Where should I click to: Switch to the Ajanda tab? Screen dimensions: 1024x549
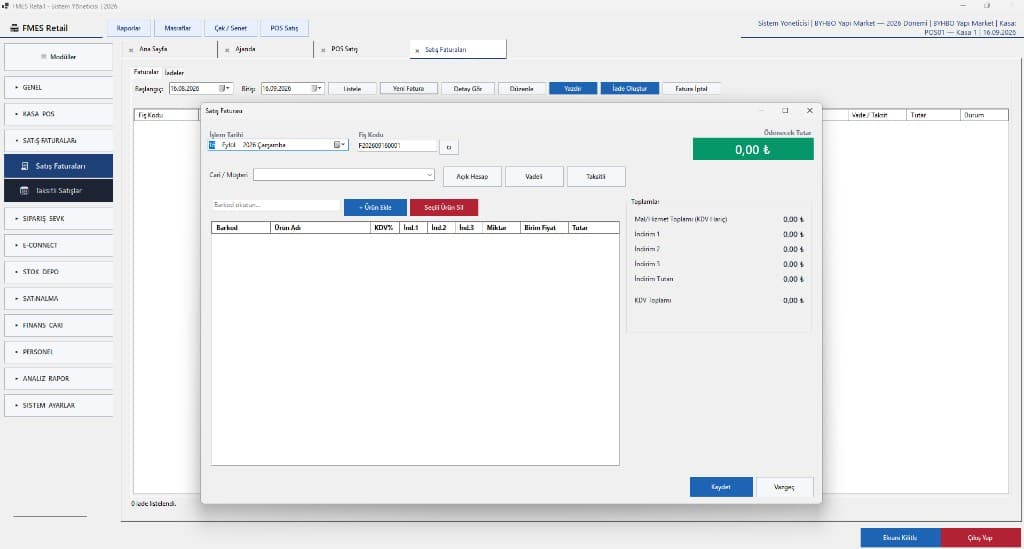[246, 49]
